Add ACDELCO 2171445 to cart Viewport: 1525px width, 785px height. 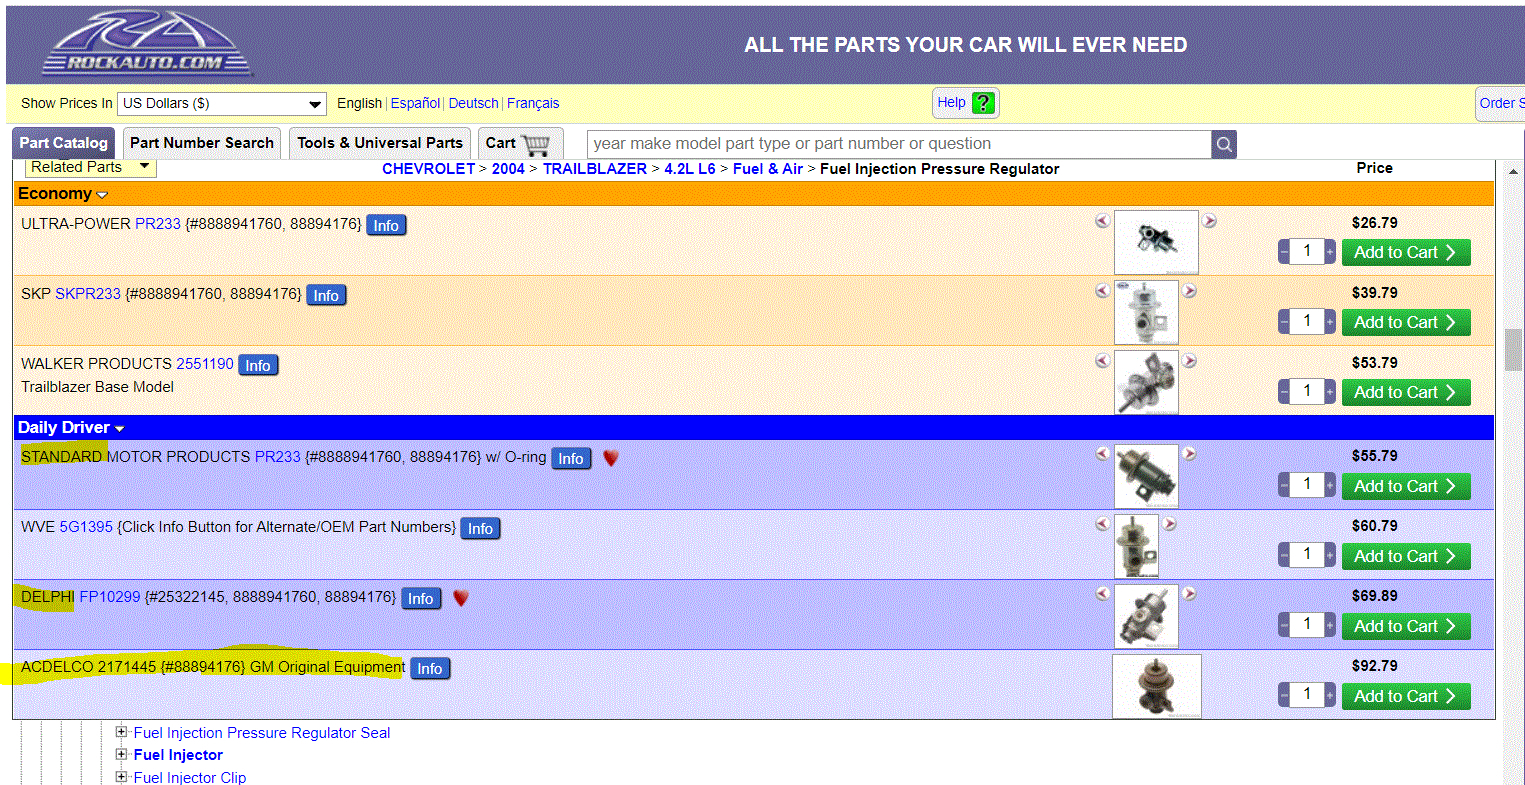click(1406, 696)
